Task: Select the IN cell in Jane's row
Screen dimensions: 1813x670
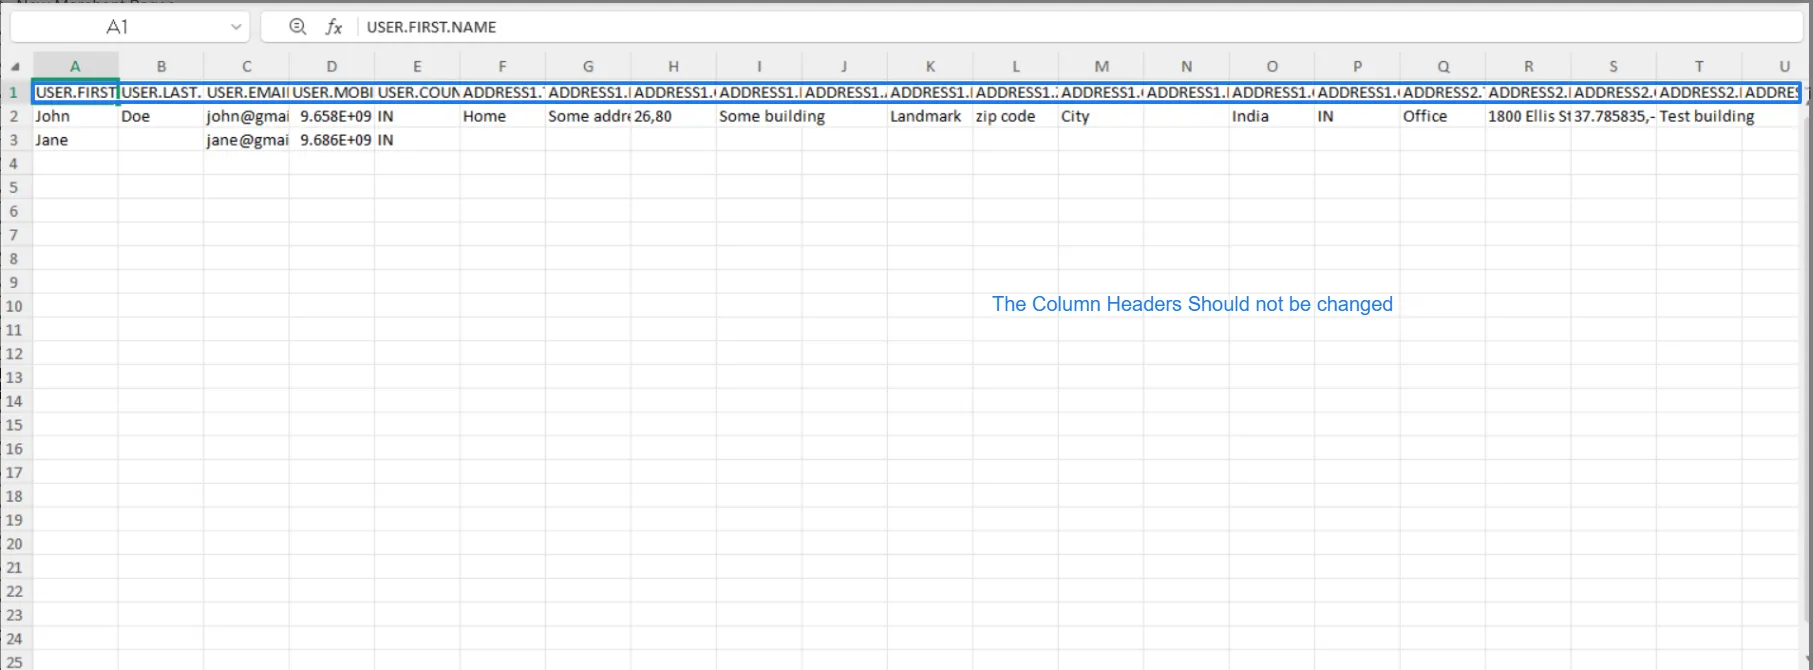Action: (417, 140)
